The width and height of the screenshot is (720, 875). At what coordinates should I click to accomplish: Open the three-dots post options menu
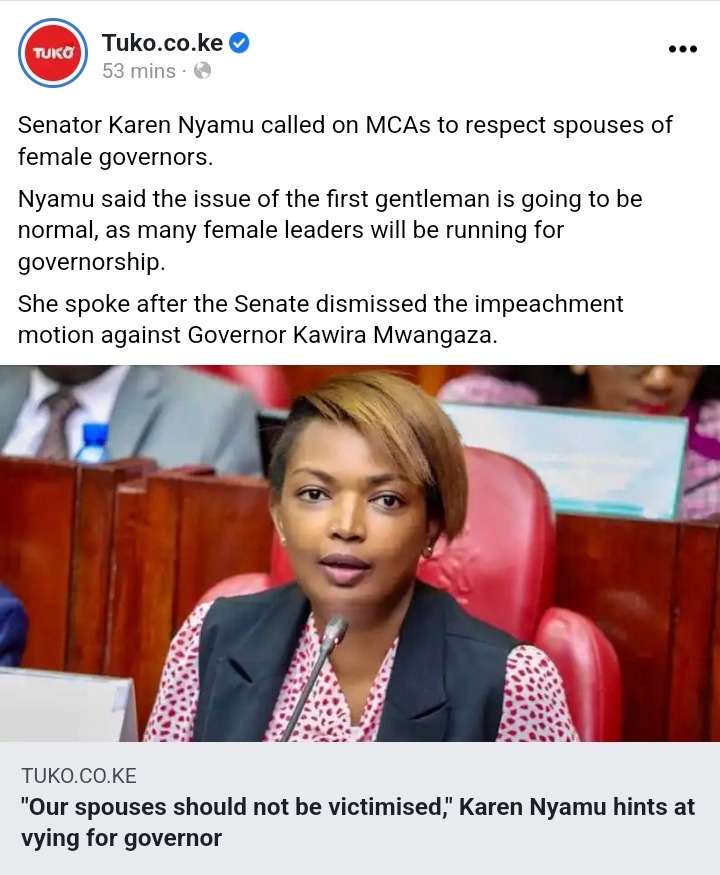coord(683,49)
